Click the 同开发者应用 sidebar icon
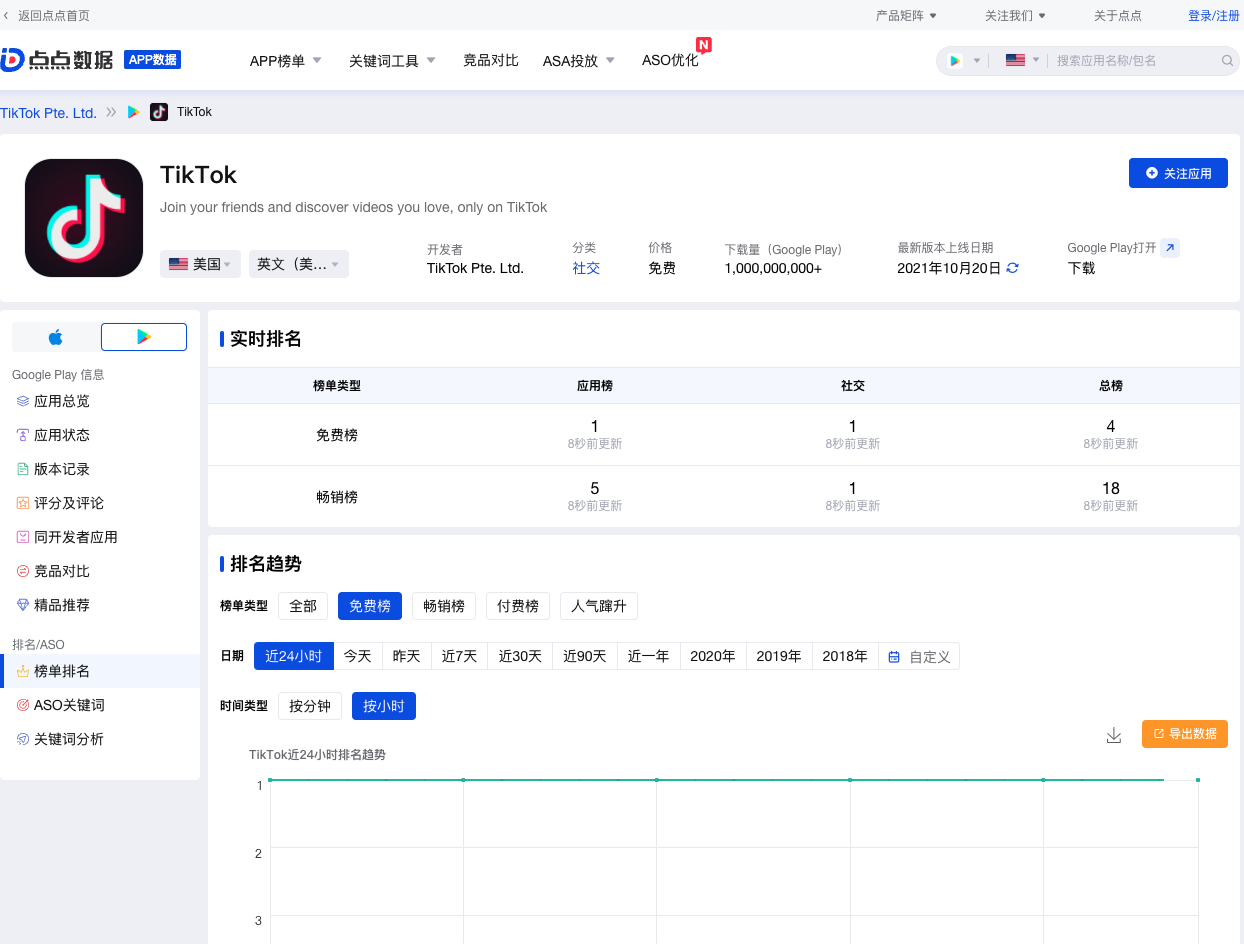The image size is (1244, 944). click(x=23, y=537)
